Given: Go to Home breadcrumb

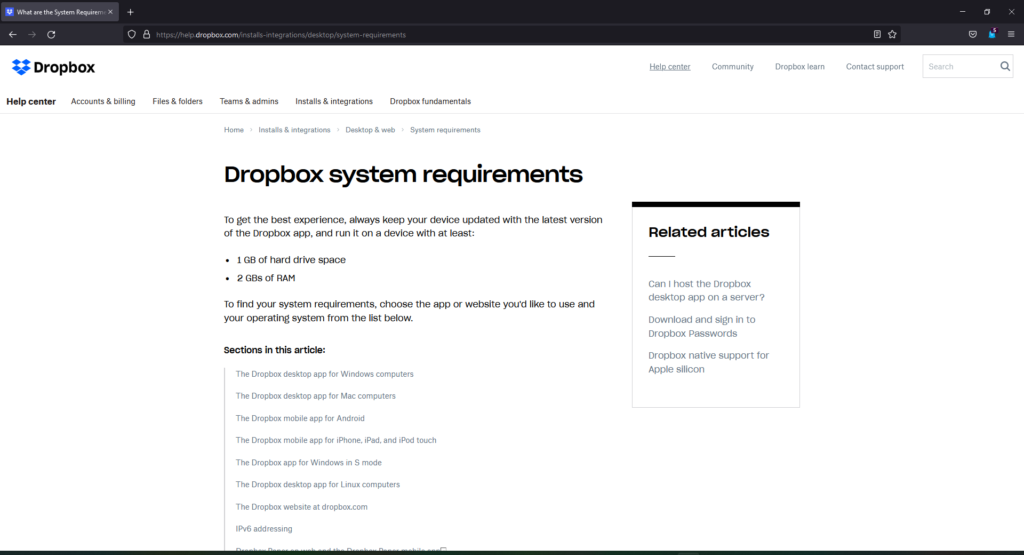Looking at the screenshot, I should [233, 130].
